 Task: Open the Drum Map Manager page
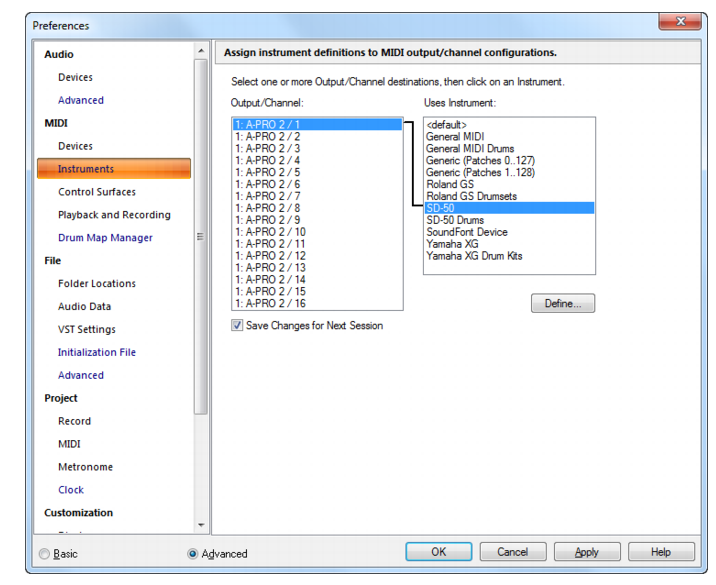[105, 237]
